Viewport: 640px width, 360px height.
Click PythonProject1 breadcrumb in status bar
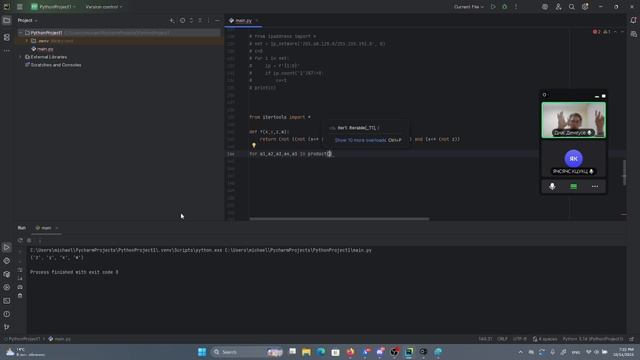[x=24, y=339]
